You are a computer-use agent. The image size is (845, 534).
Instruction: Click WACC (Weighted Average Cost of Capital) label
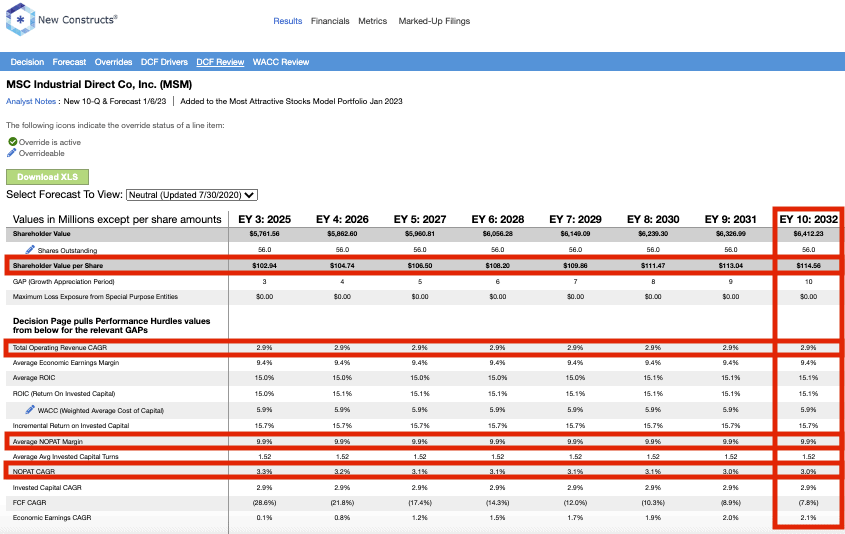click(x=101, y=411)
